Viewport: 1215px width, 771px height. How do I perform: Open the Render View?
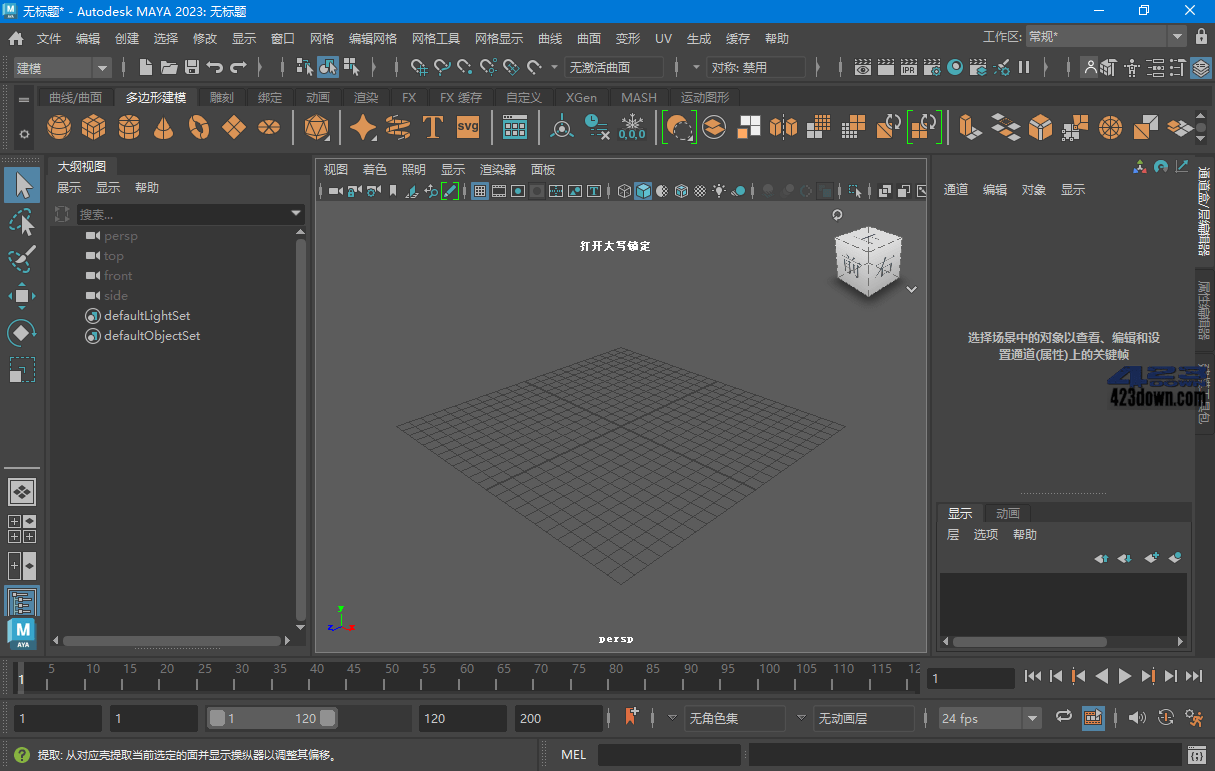pyautogui.click(x=862, y=67)
